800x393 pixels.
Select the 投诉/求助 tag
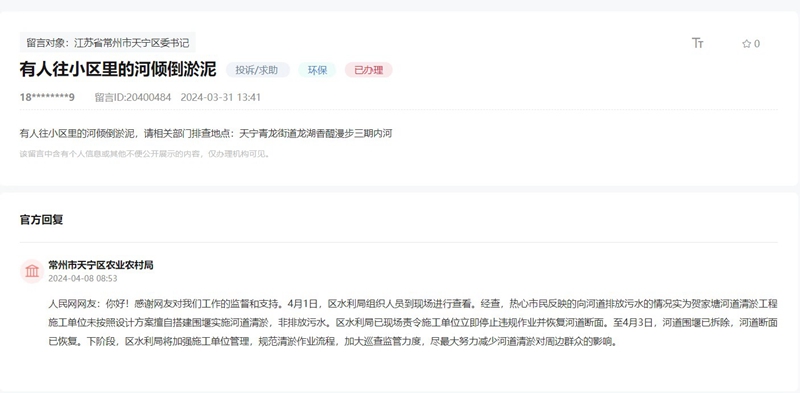click(258, 70)
